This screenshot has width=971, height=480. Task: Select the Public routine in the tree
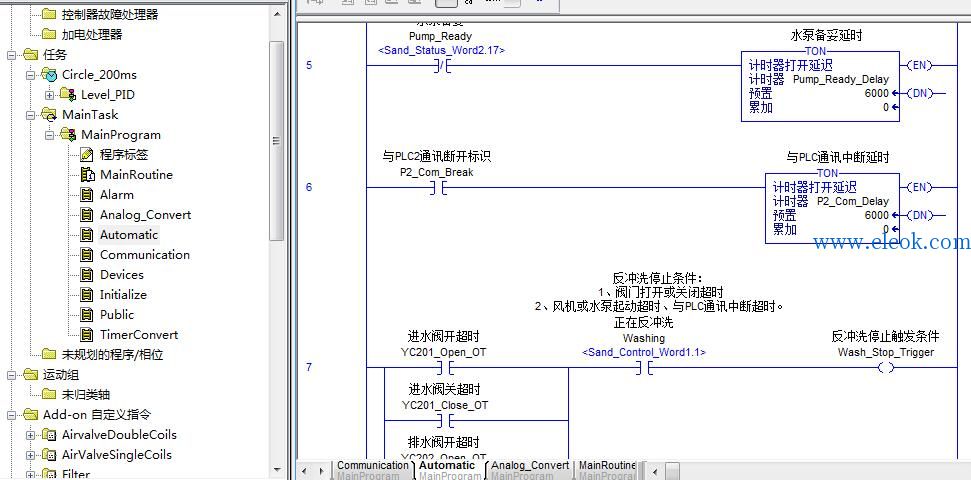[x=117, y=315]
